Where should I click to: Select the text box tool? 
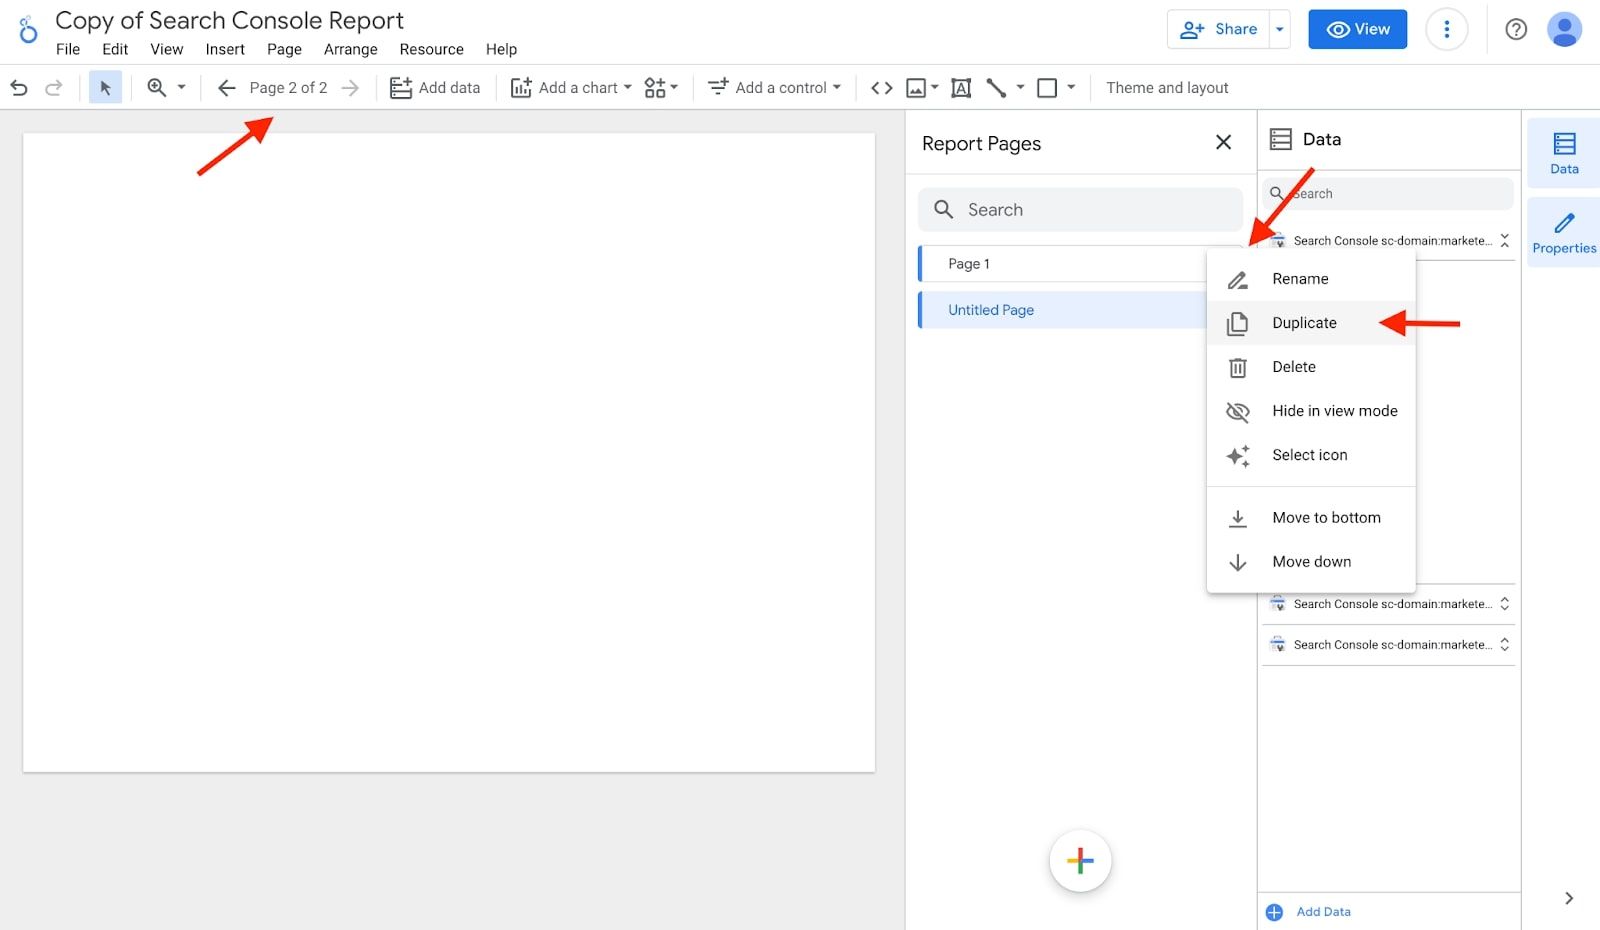[961, 88]
